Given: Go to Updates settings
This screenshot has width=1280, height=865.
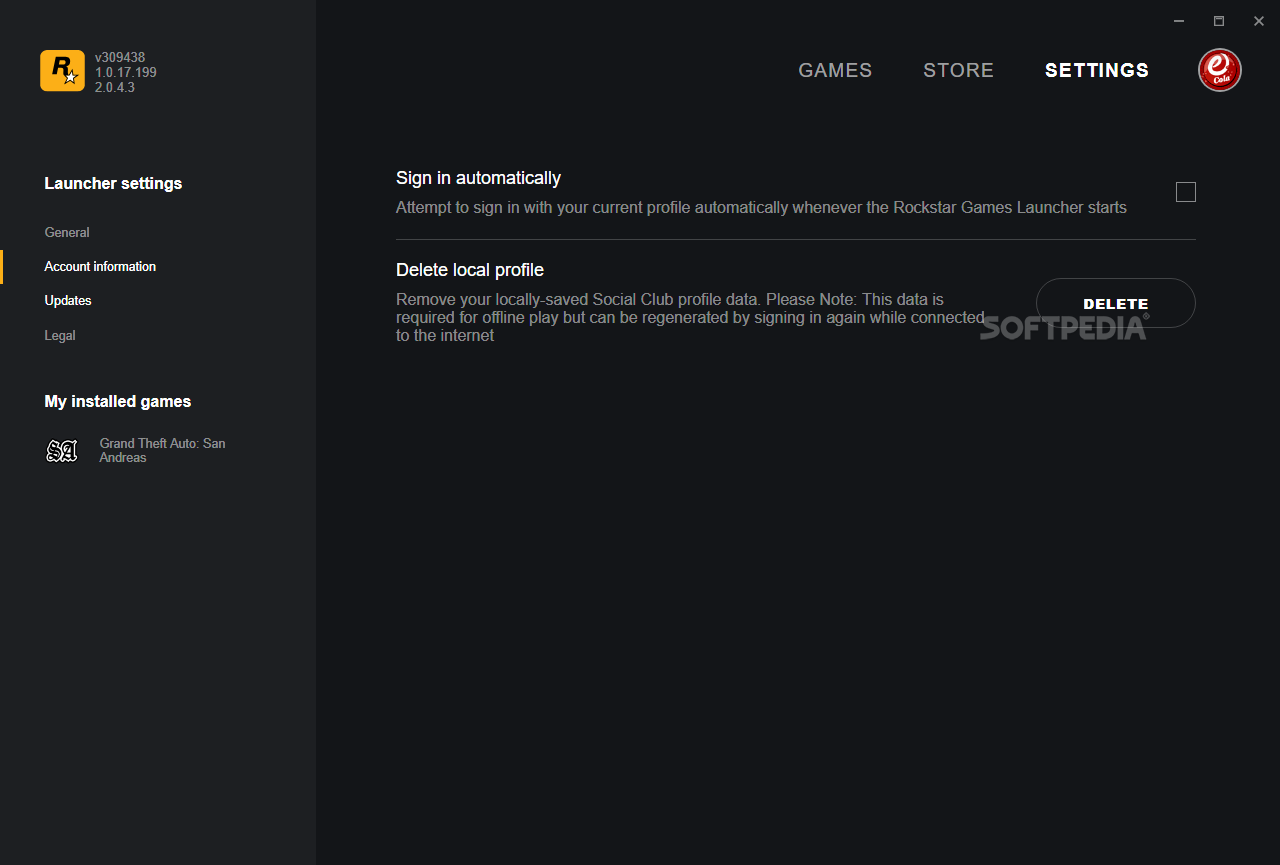Looking at the screenshot, I should pyautogui.click(x=68, y=300).
